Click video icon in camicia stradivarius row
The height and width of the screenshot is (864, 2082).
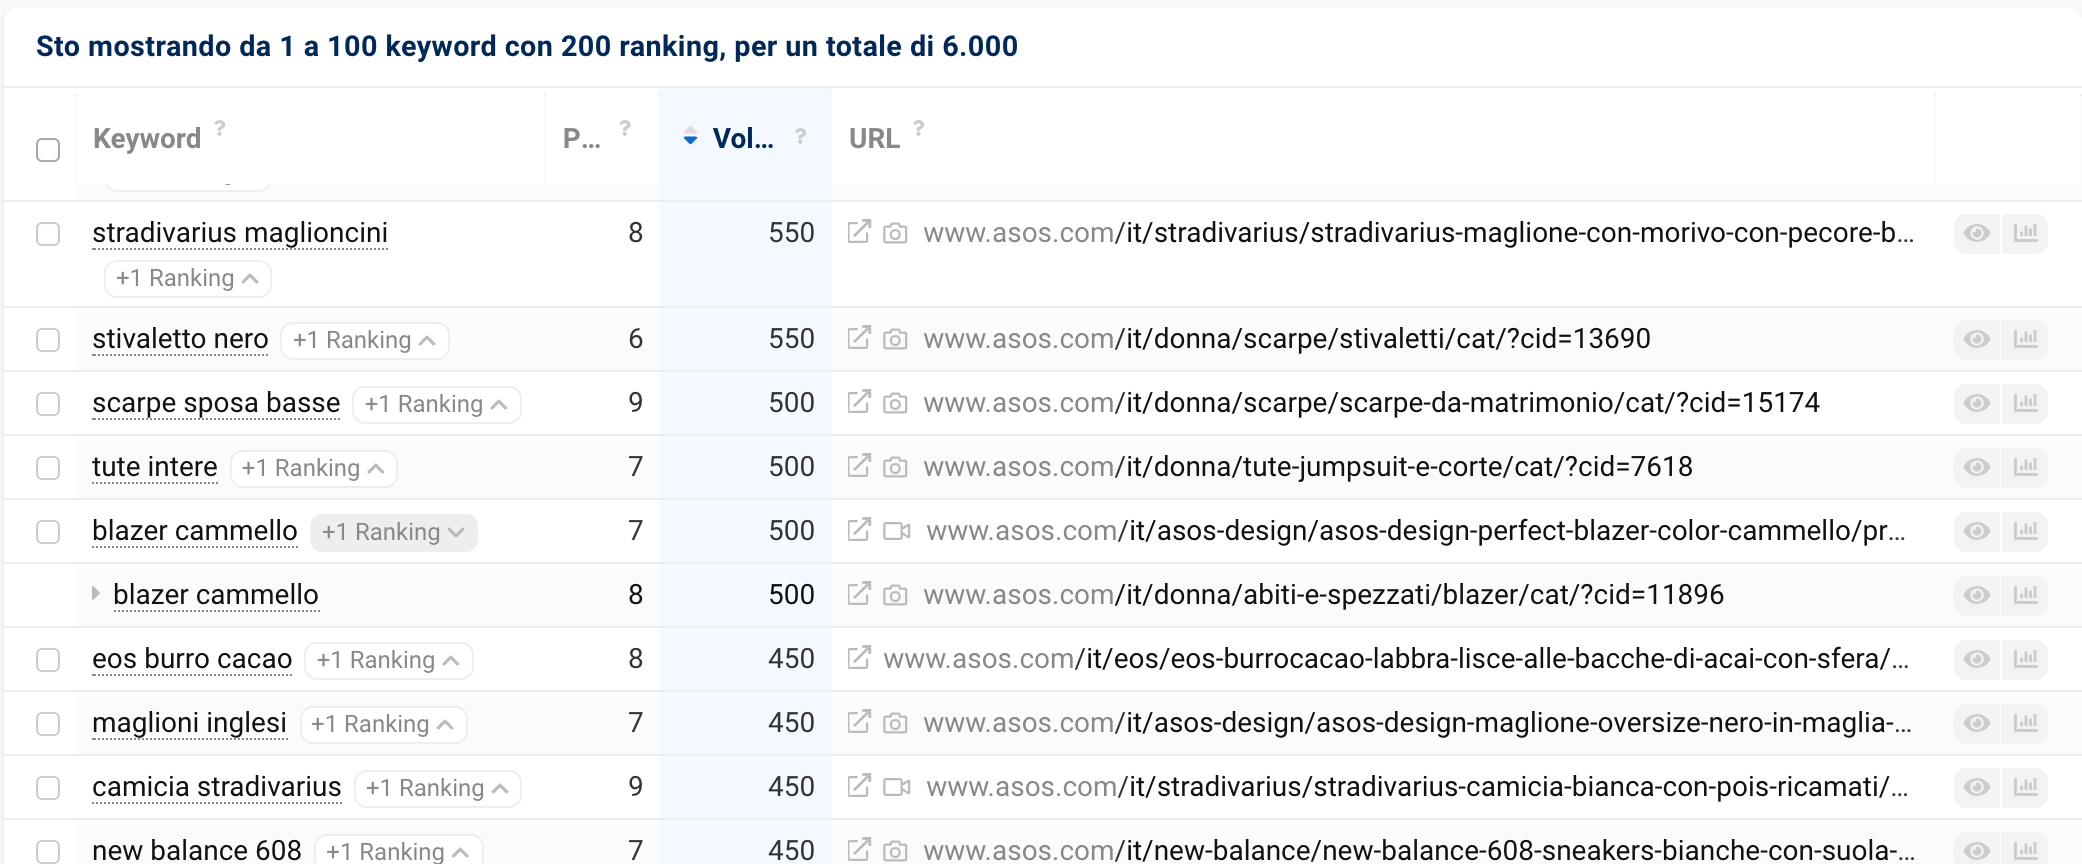coord(897,787)
